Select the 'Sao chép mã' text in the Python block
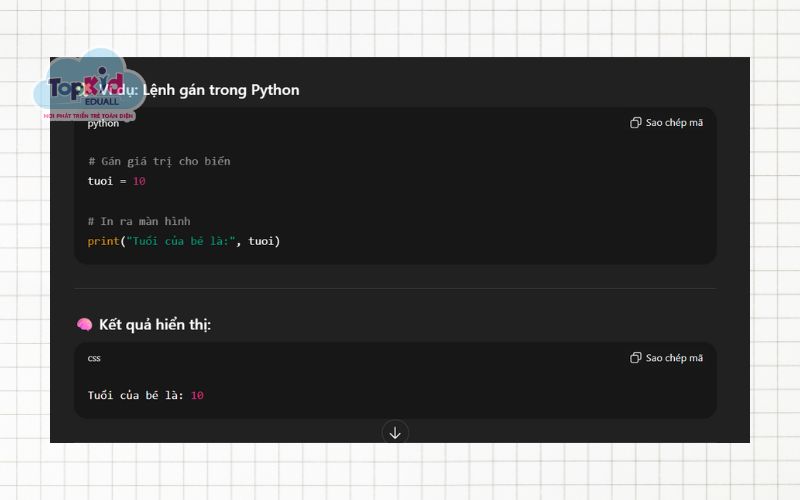This screenshot has width=800, height=500. (x=674, y=123)
